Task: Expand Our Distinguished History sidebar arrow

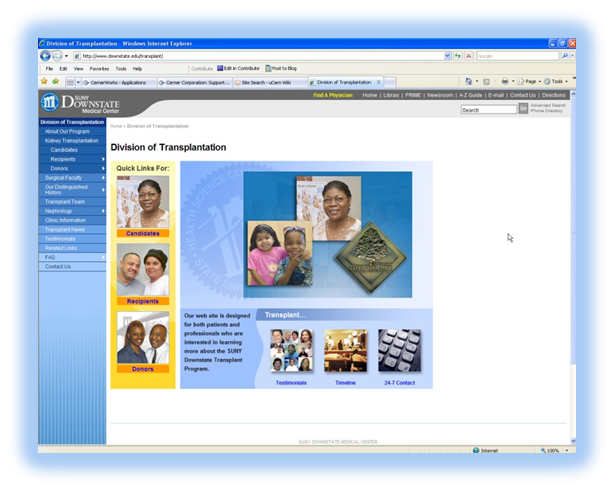Action: [x=103, y=190]
